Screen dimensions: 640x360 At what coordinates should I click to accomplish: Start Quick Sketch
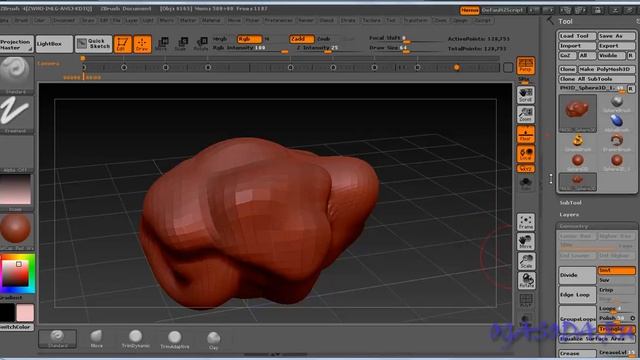[93, 44]
